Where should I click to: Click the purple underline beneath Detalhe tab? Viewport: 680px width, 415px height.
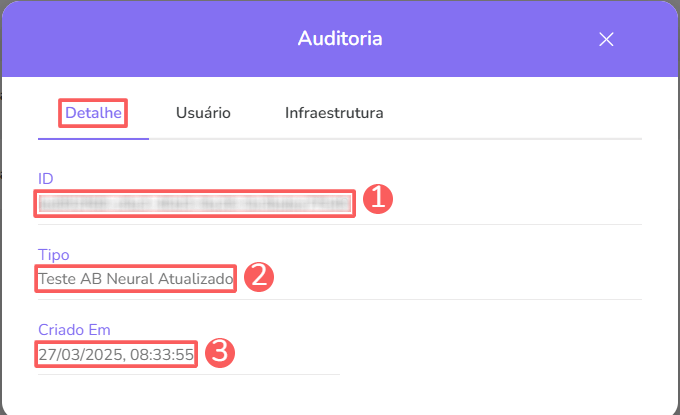[93, 138]
